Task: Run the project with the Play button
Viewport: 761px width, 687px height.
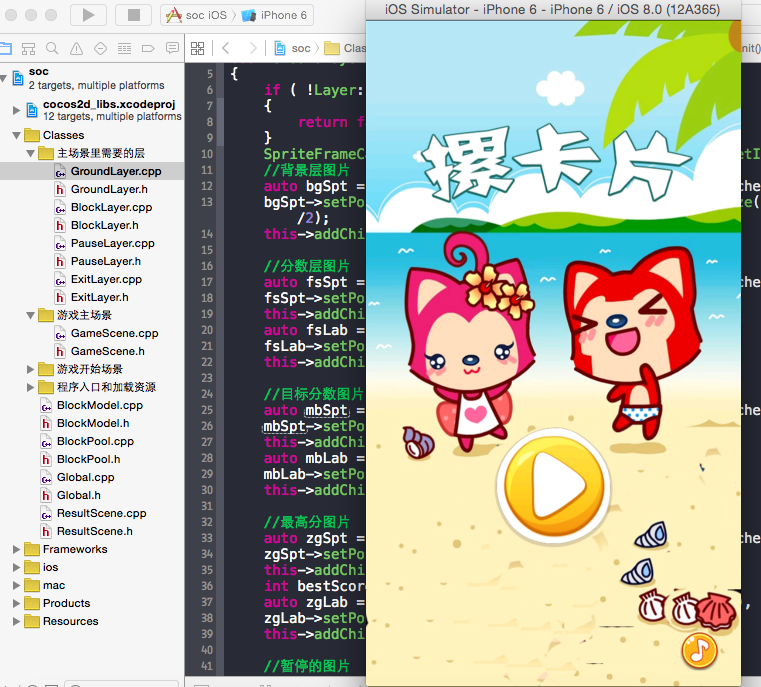Action: (x=88, y=15)
